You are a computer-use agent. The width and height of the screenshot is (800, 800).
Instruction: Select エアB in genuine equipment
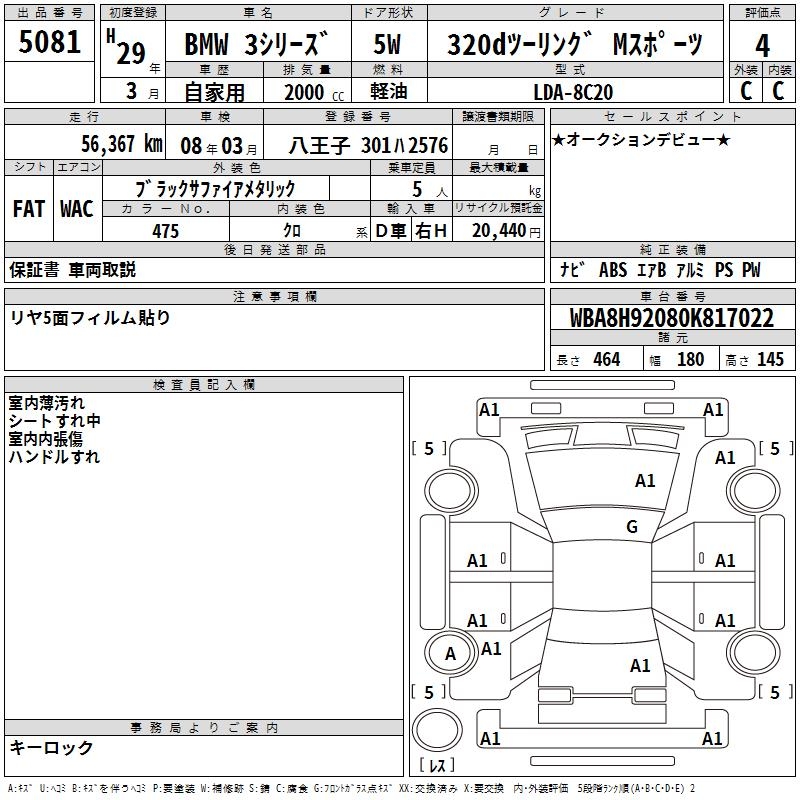(652, 270)
